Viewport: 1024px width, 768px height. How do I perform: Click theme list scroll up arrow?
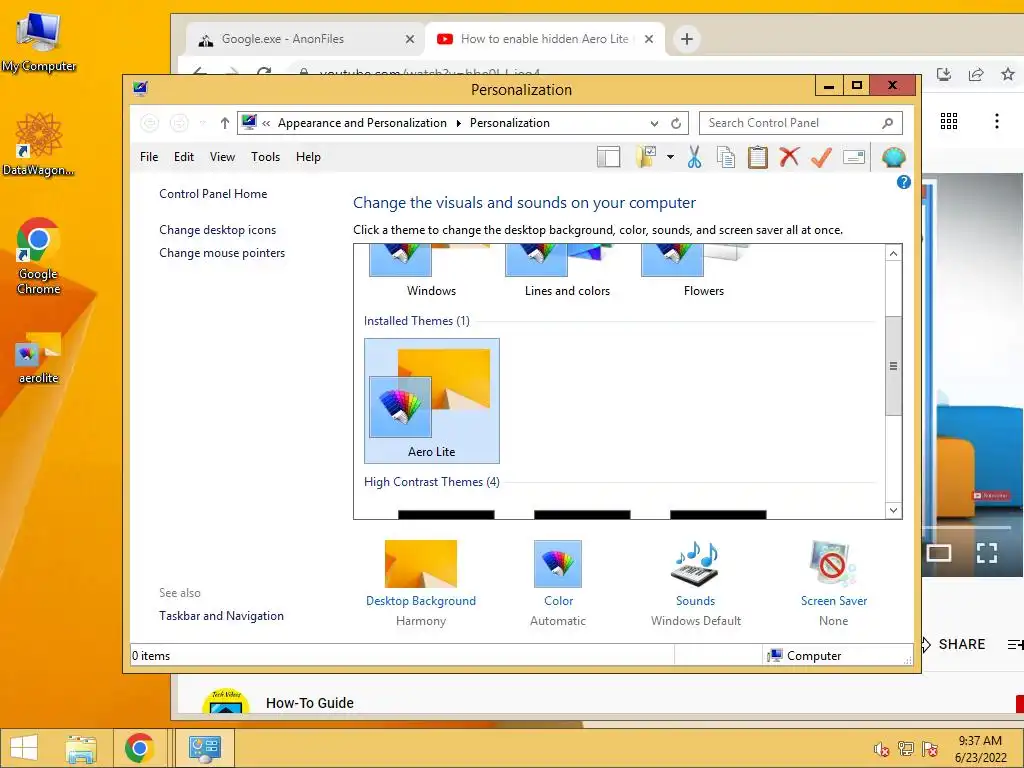pyautogui.click(x=893, y=253)
